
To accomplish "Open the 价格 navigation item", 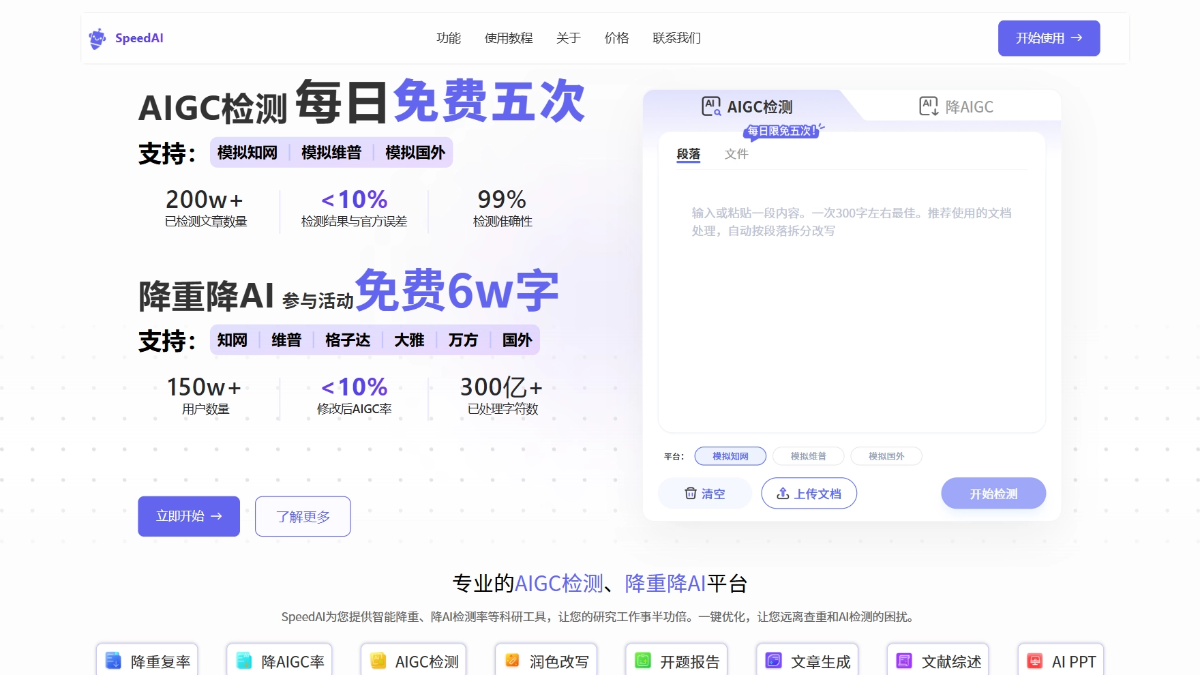I will pyautogui.click(x=617, y=38).
